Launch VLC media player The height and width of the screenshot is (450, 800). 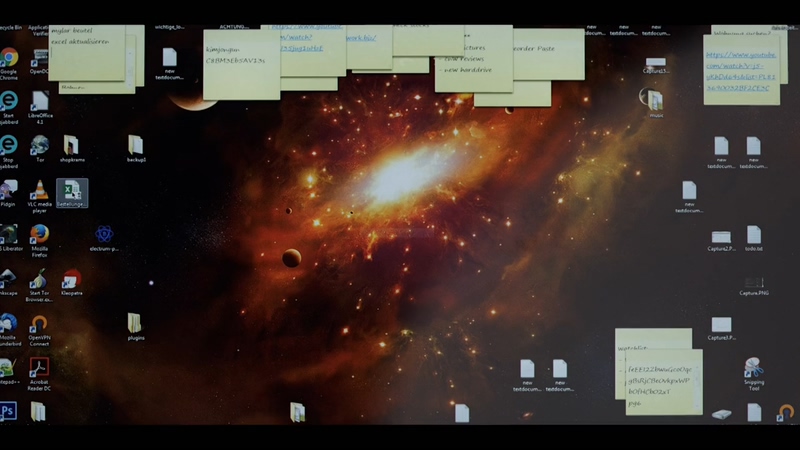[39, 196]
